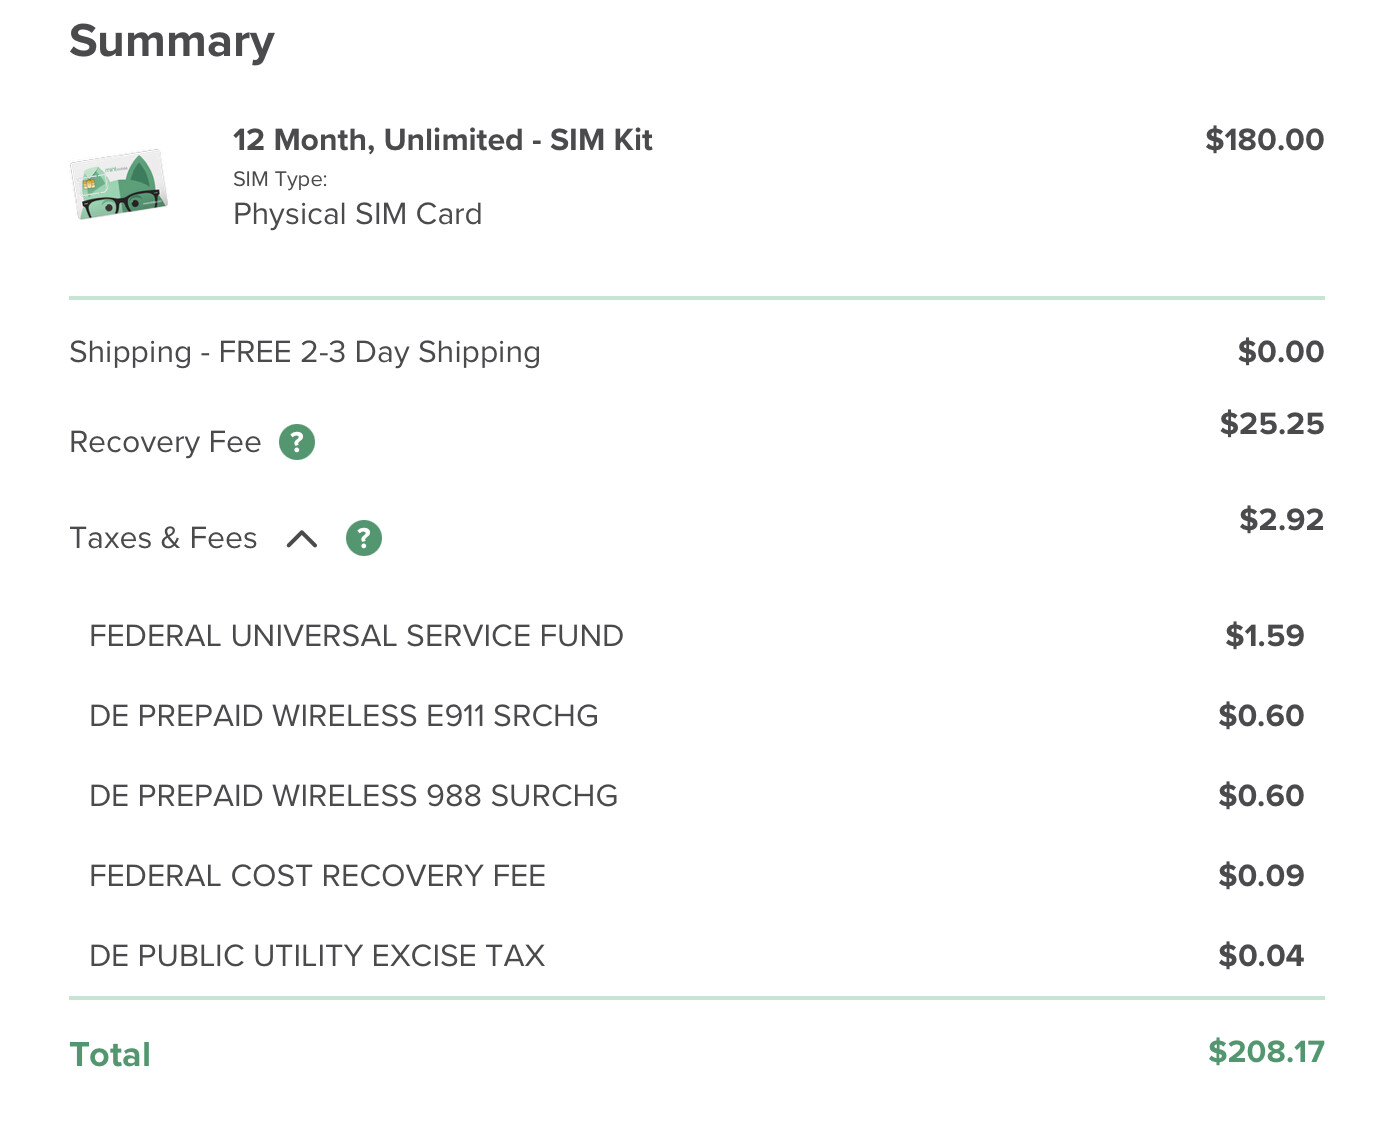Open the Recovery Fee help tooltip icon
This screenshot has height=1129, width=1398.
tap(296, 442)
